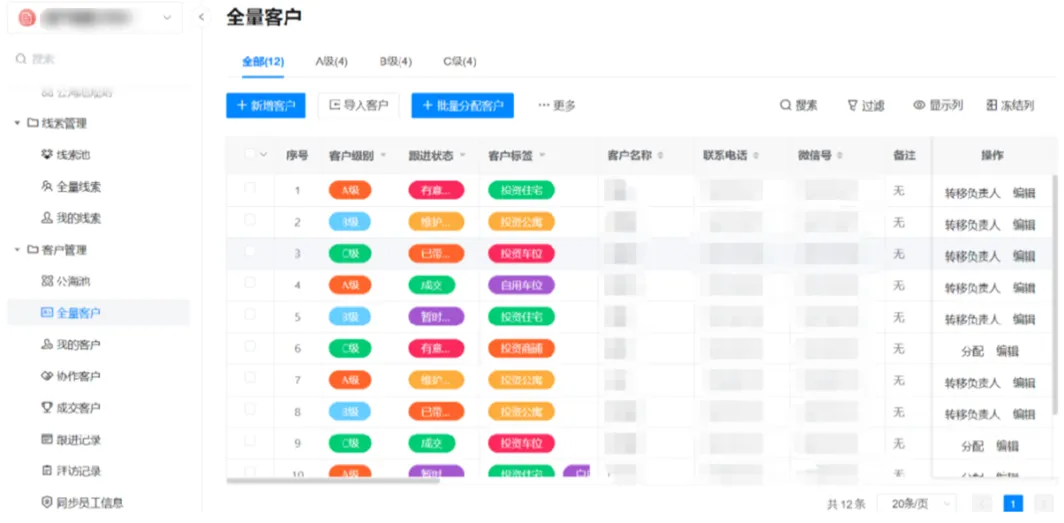The image size is (1064, 523).
Task: Click the 自用车位 tag in row 4
Action: (x=521, y=285)
